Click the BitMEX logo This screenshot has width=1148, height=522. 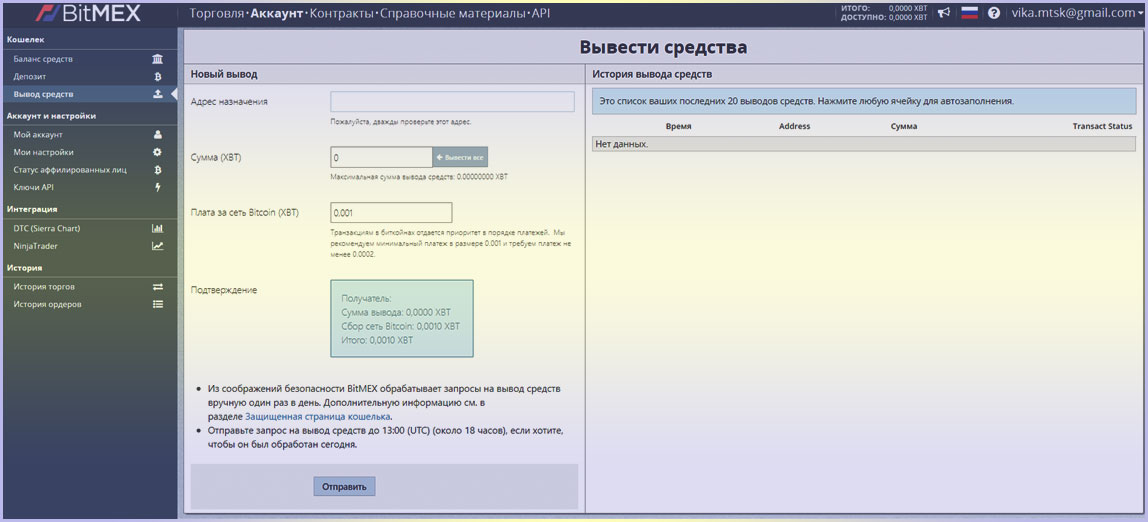pyautogui.click(x=88, y=14)
